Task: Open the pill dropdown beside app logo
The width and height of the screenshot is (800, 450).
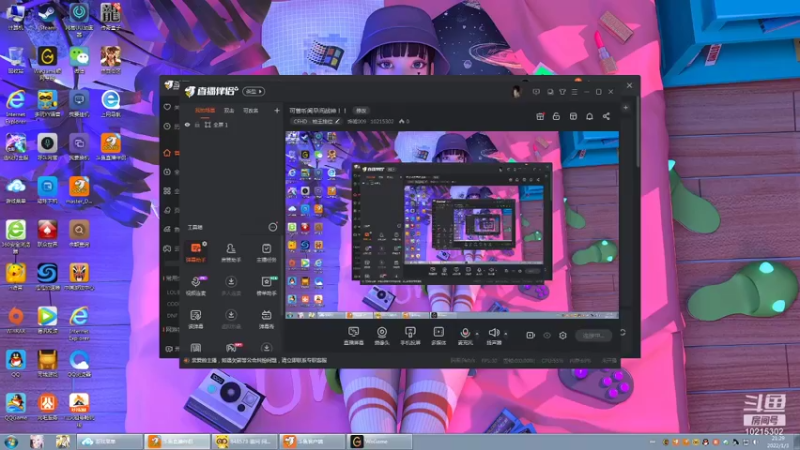Action: pyautogui.click(x=254, y=91)
